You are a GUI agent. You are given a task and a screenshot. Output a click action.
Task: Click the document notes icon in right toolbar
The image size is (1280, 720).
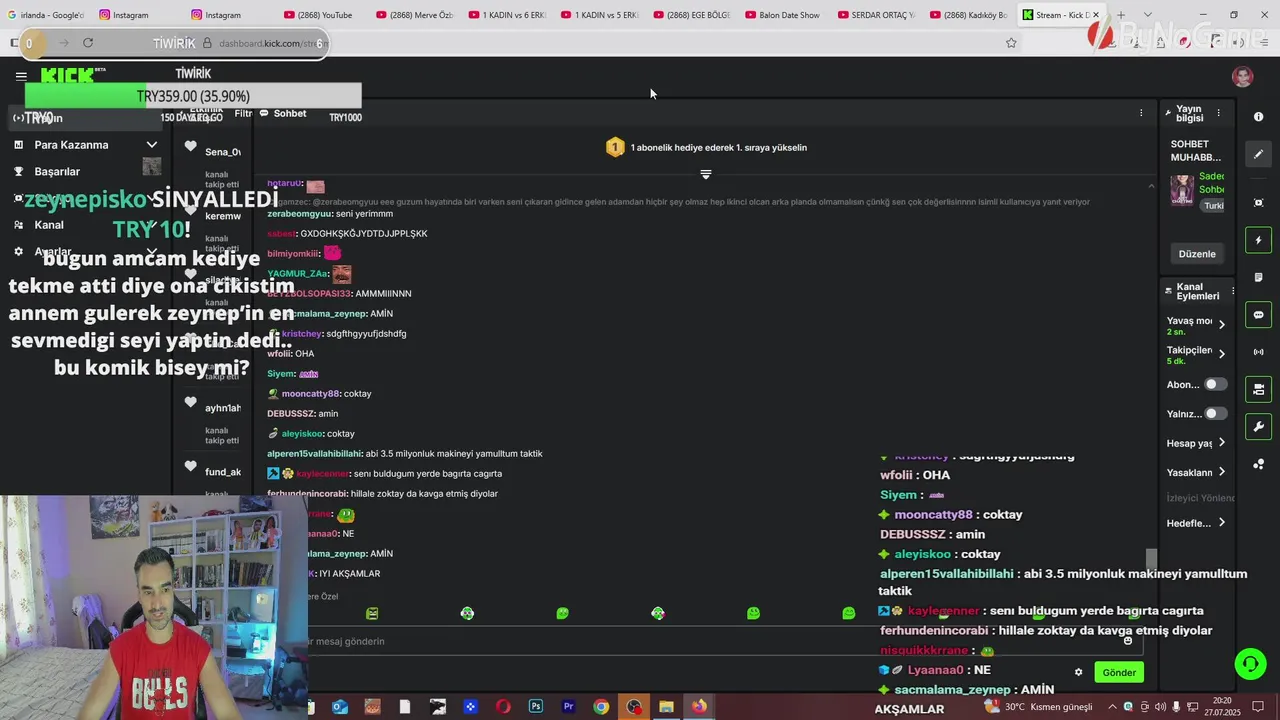click(1258, 277)
